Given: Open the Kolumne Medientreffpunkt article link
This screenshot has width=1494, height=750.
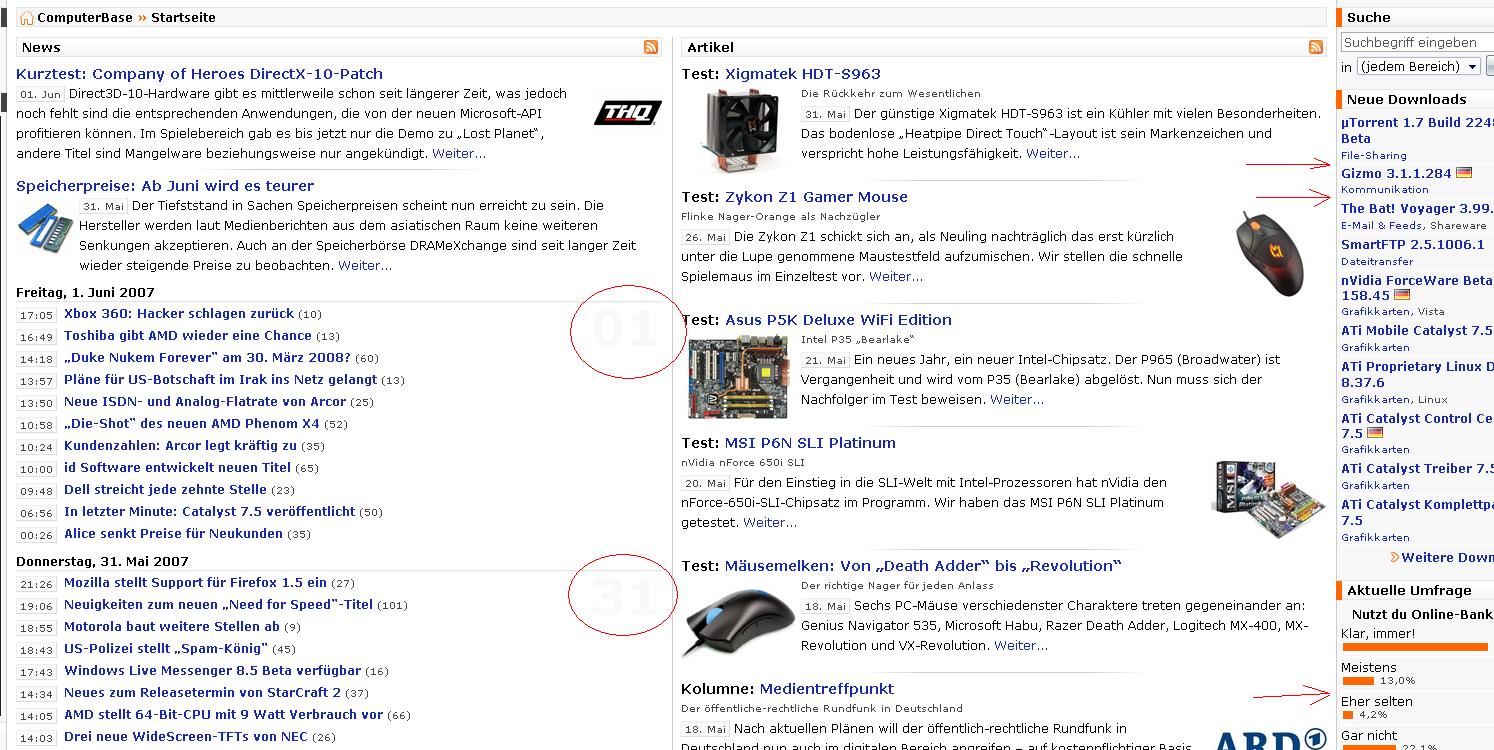Looking at the screenshot, I should point(826,689).
